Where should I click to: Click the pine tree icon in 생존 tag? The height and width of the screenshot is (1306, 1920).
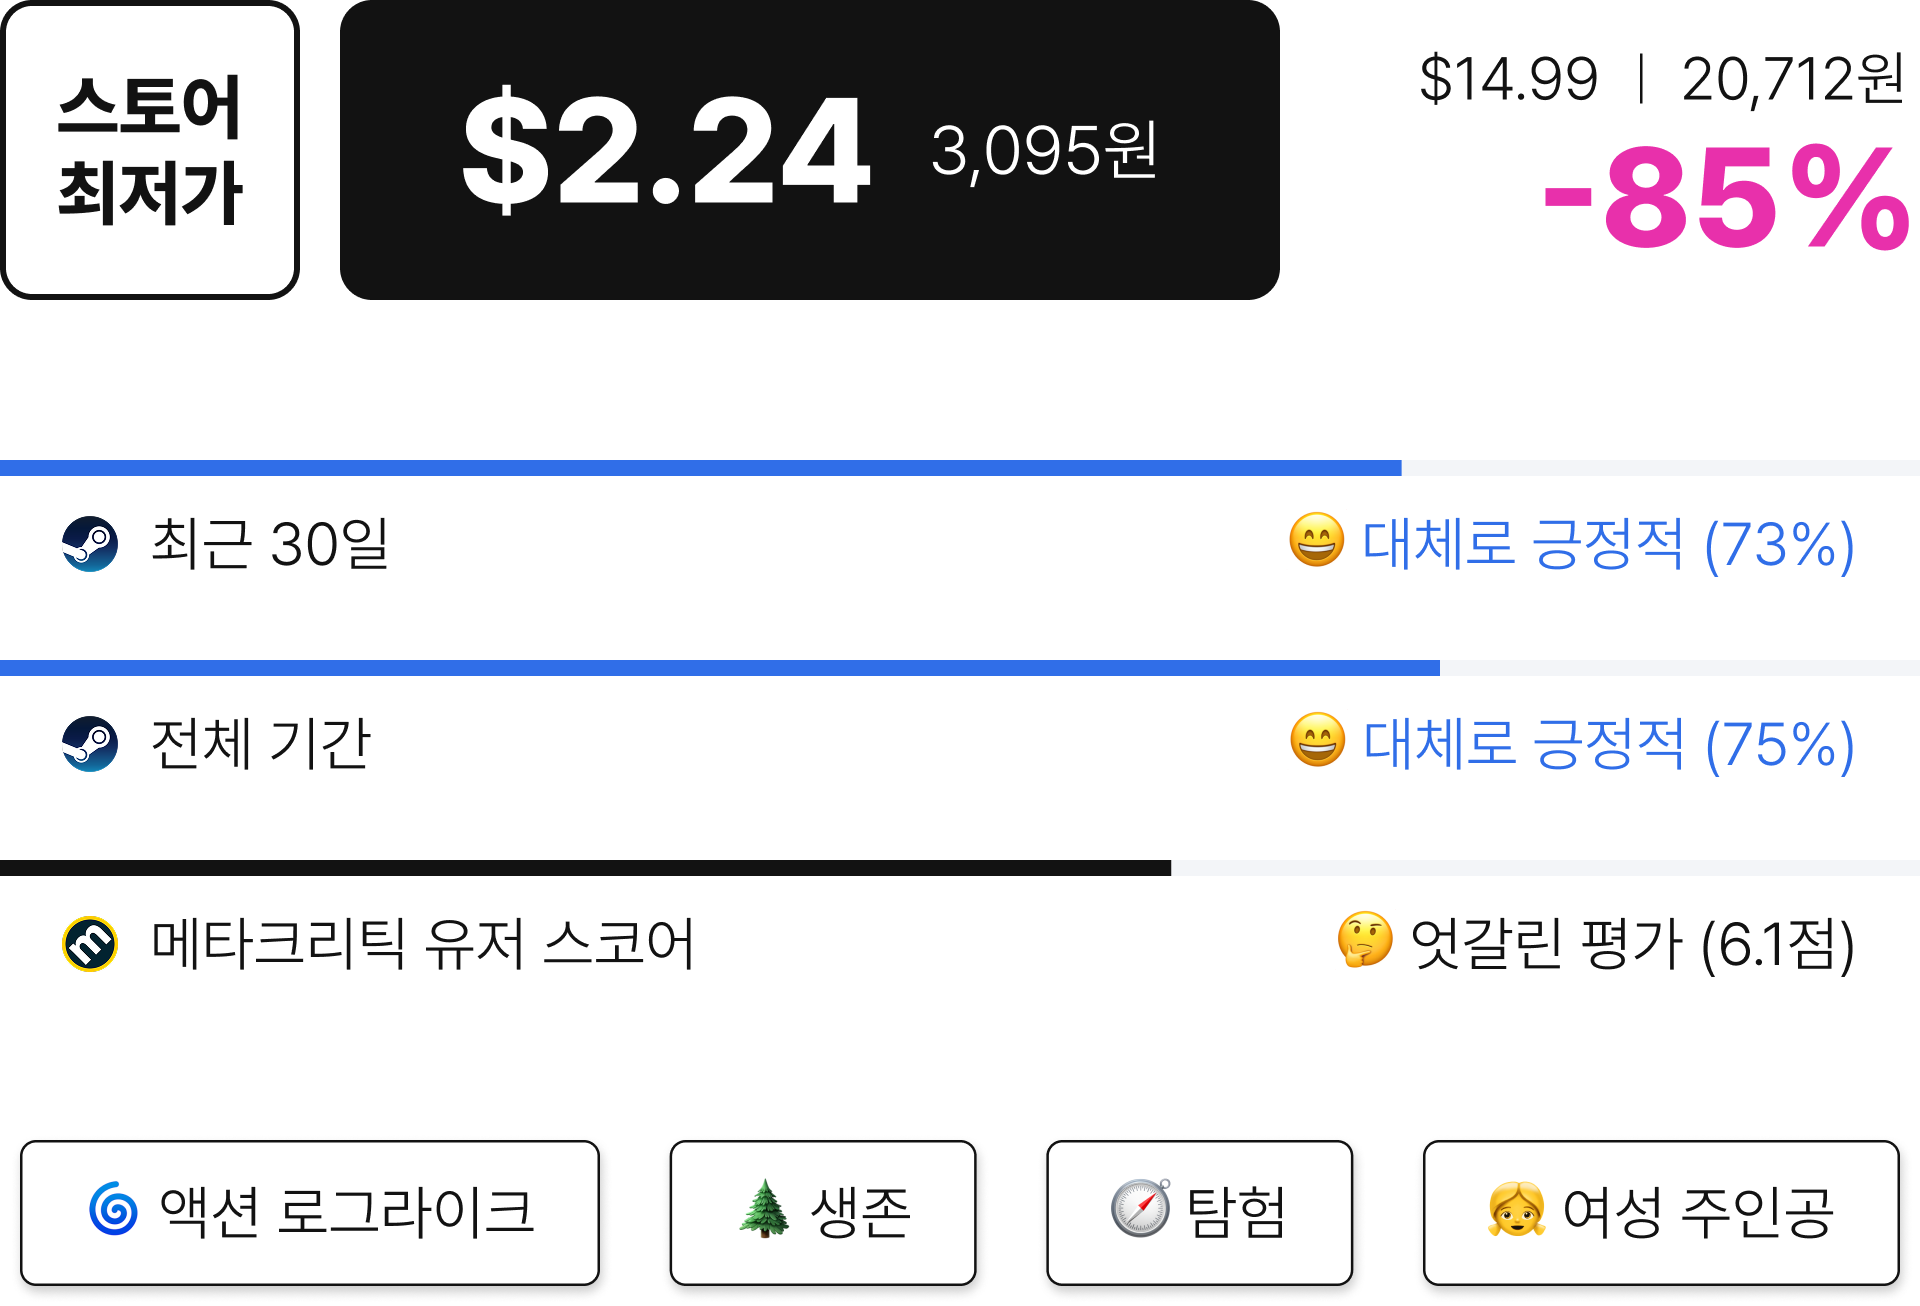pyautogui.click(x=765, y=1208)
